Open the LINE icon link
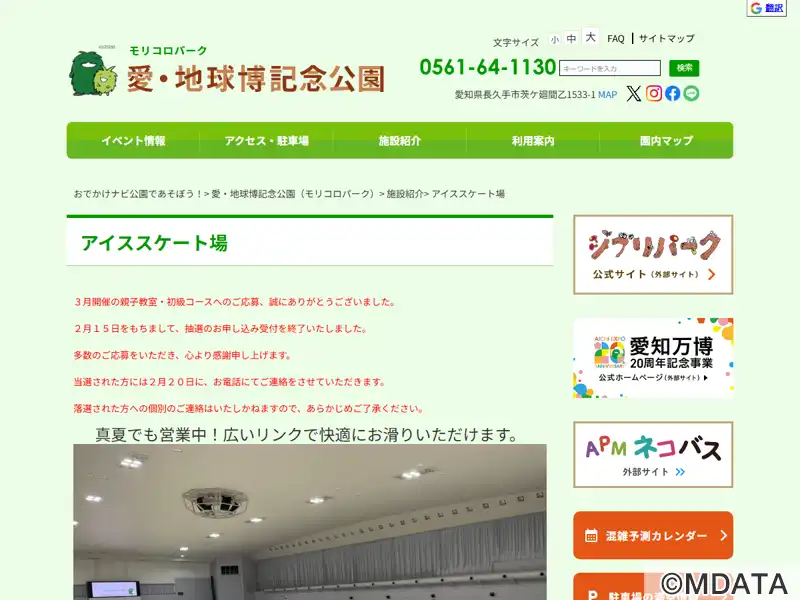 691,93
